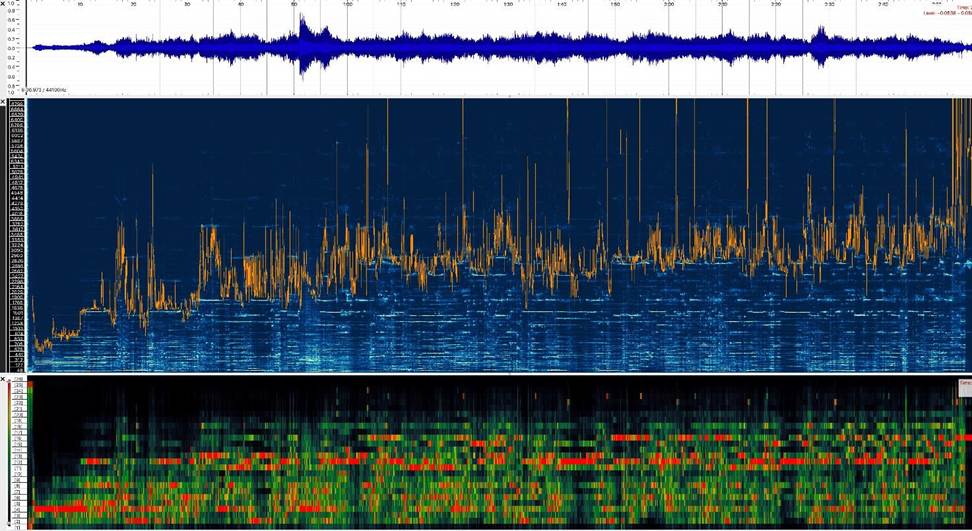Select the red and green chromagram pane

click(499, 452)
